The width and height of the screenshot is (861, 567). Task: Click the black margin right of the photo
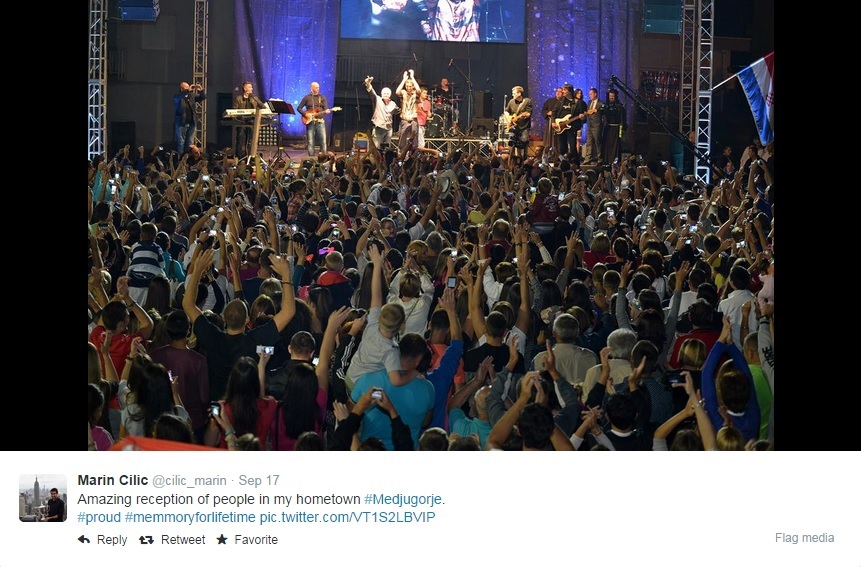(x=818, y=225)
